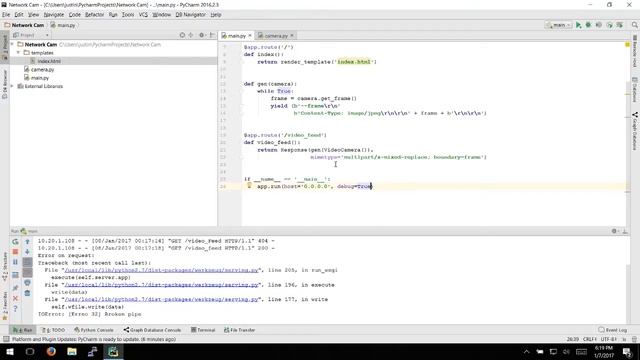Open Search Everywhere magnifier icon
Viewport: 640px width, 360px height.
coord(635,25)
